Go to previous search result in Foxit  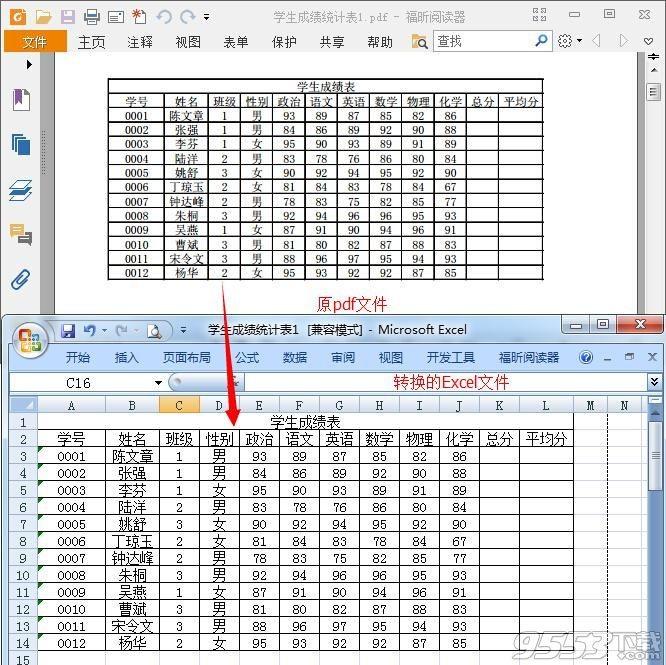tap(596, 41)
